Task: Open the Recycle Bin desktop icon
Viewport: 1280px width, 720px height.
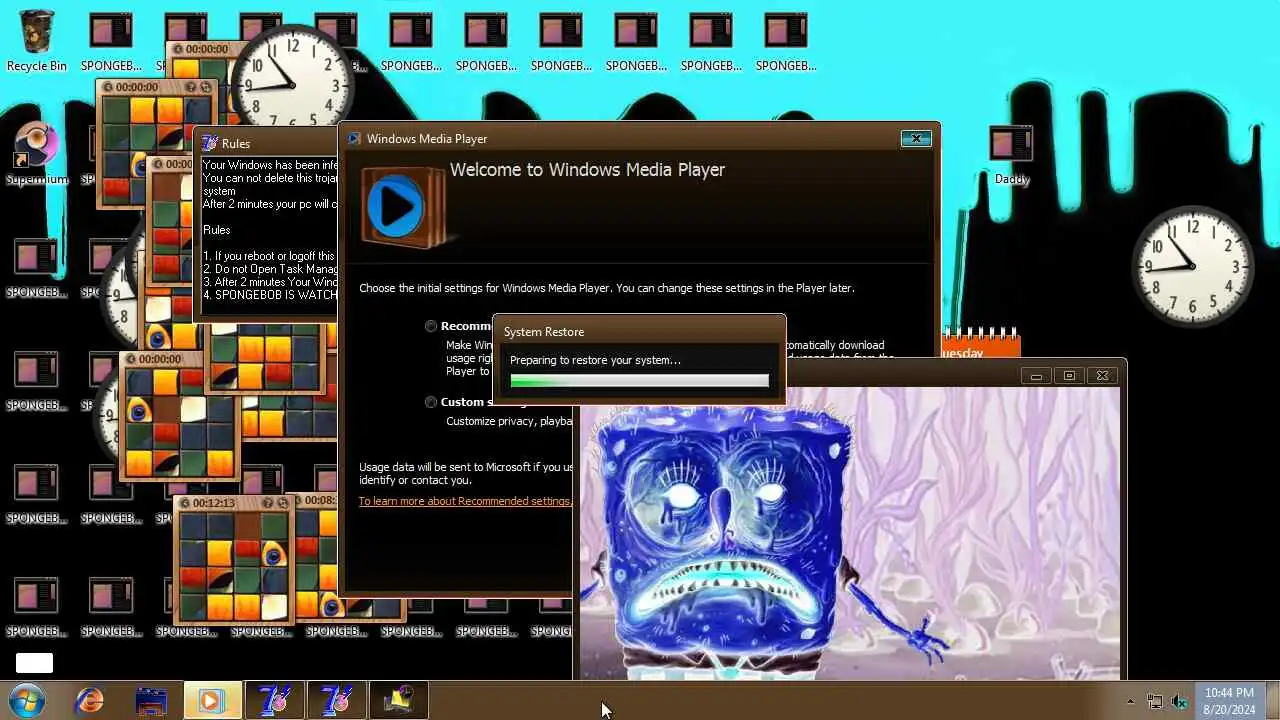Action: pos(37,41)
